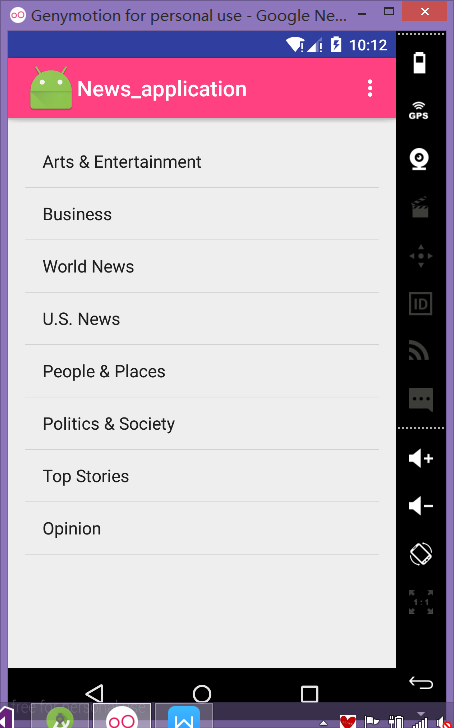Tap the Android home circle button

tap(202, 694)
